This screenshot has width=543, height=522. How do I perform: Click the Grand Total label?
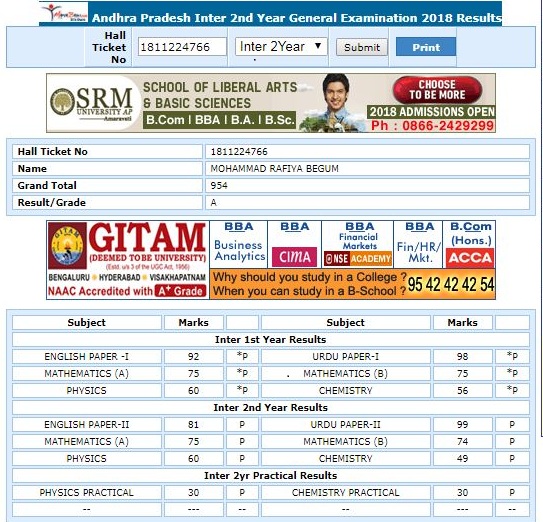tap(47, 186)
